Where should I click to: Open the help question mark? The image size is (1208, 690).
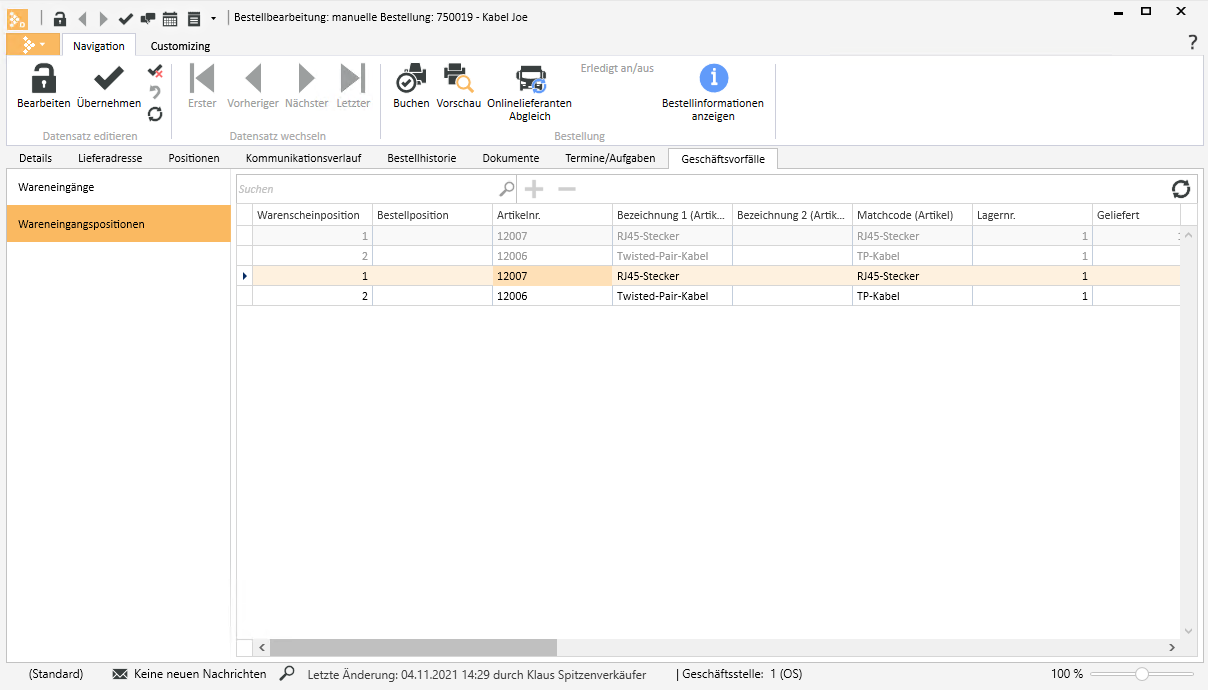(x=1192, y=42)
